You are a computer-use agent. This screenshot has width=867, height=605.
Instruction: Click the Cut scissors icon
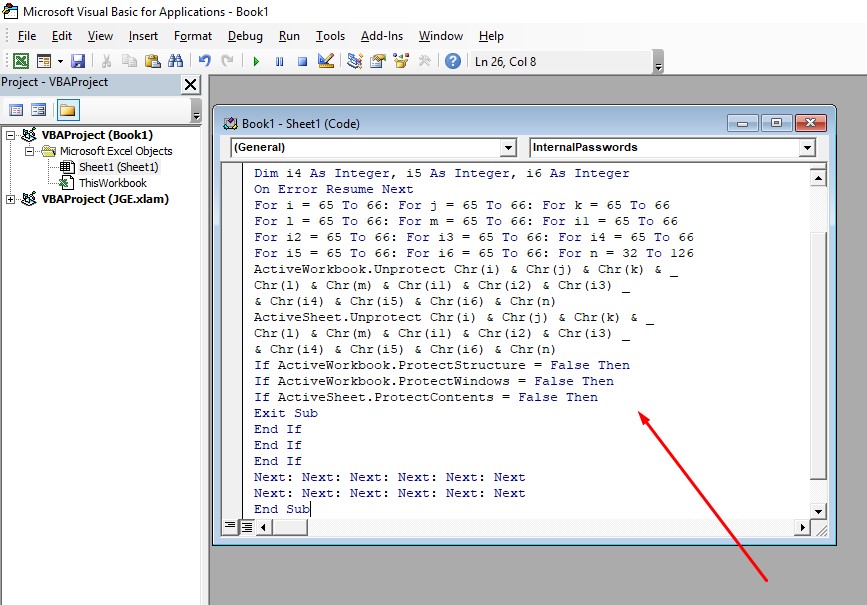pyautogui.click(x=106, y=61)
